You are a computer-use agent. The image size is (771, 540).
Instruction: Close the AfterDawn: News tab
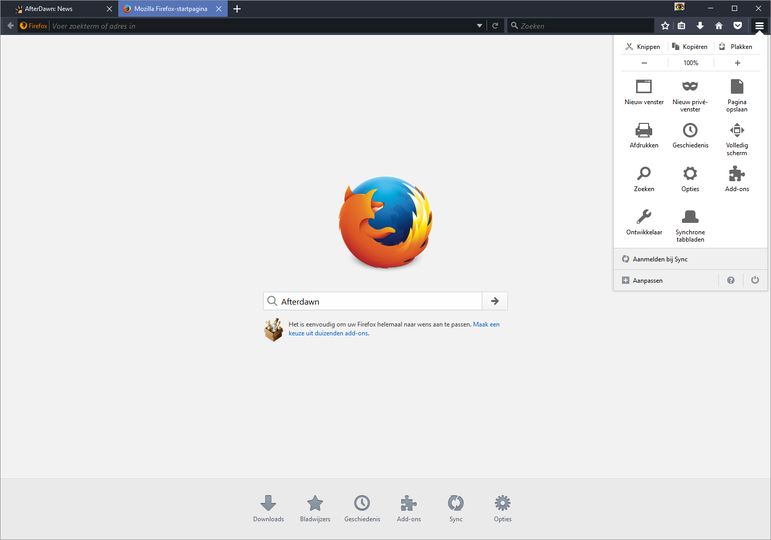click(x=109, y=9)
